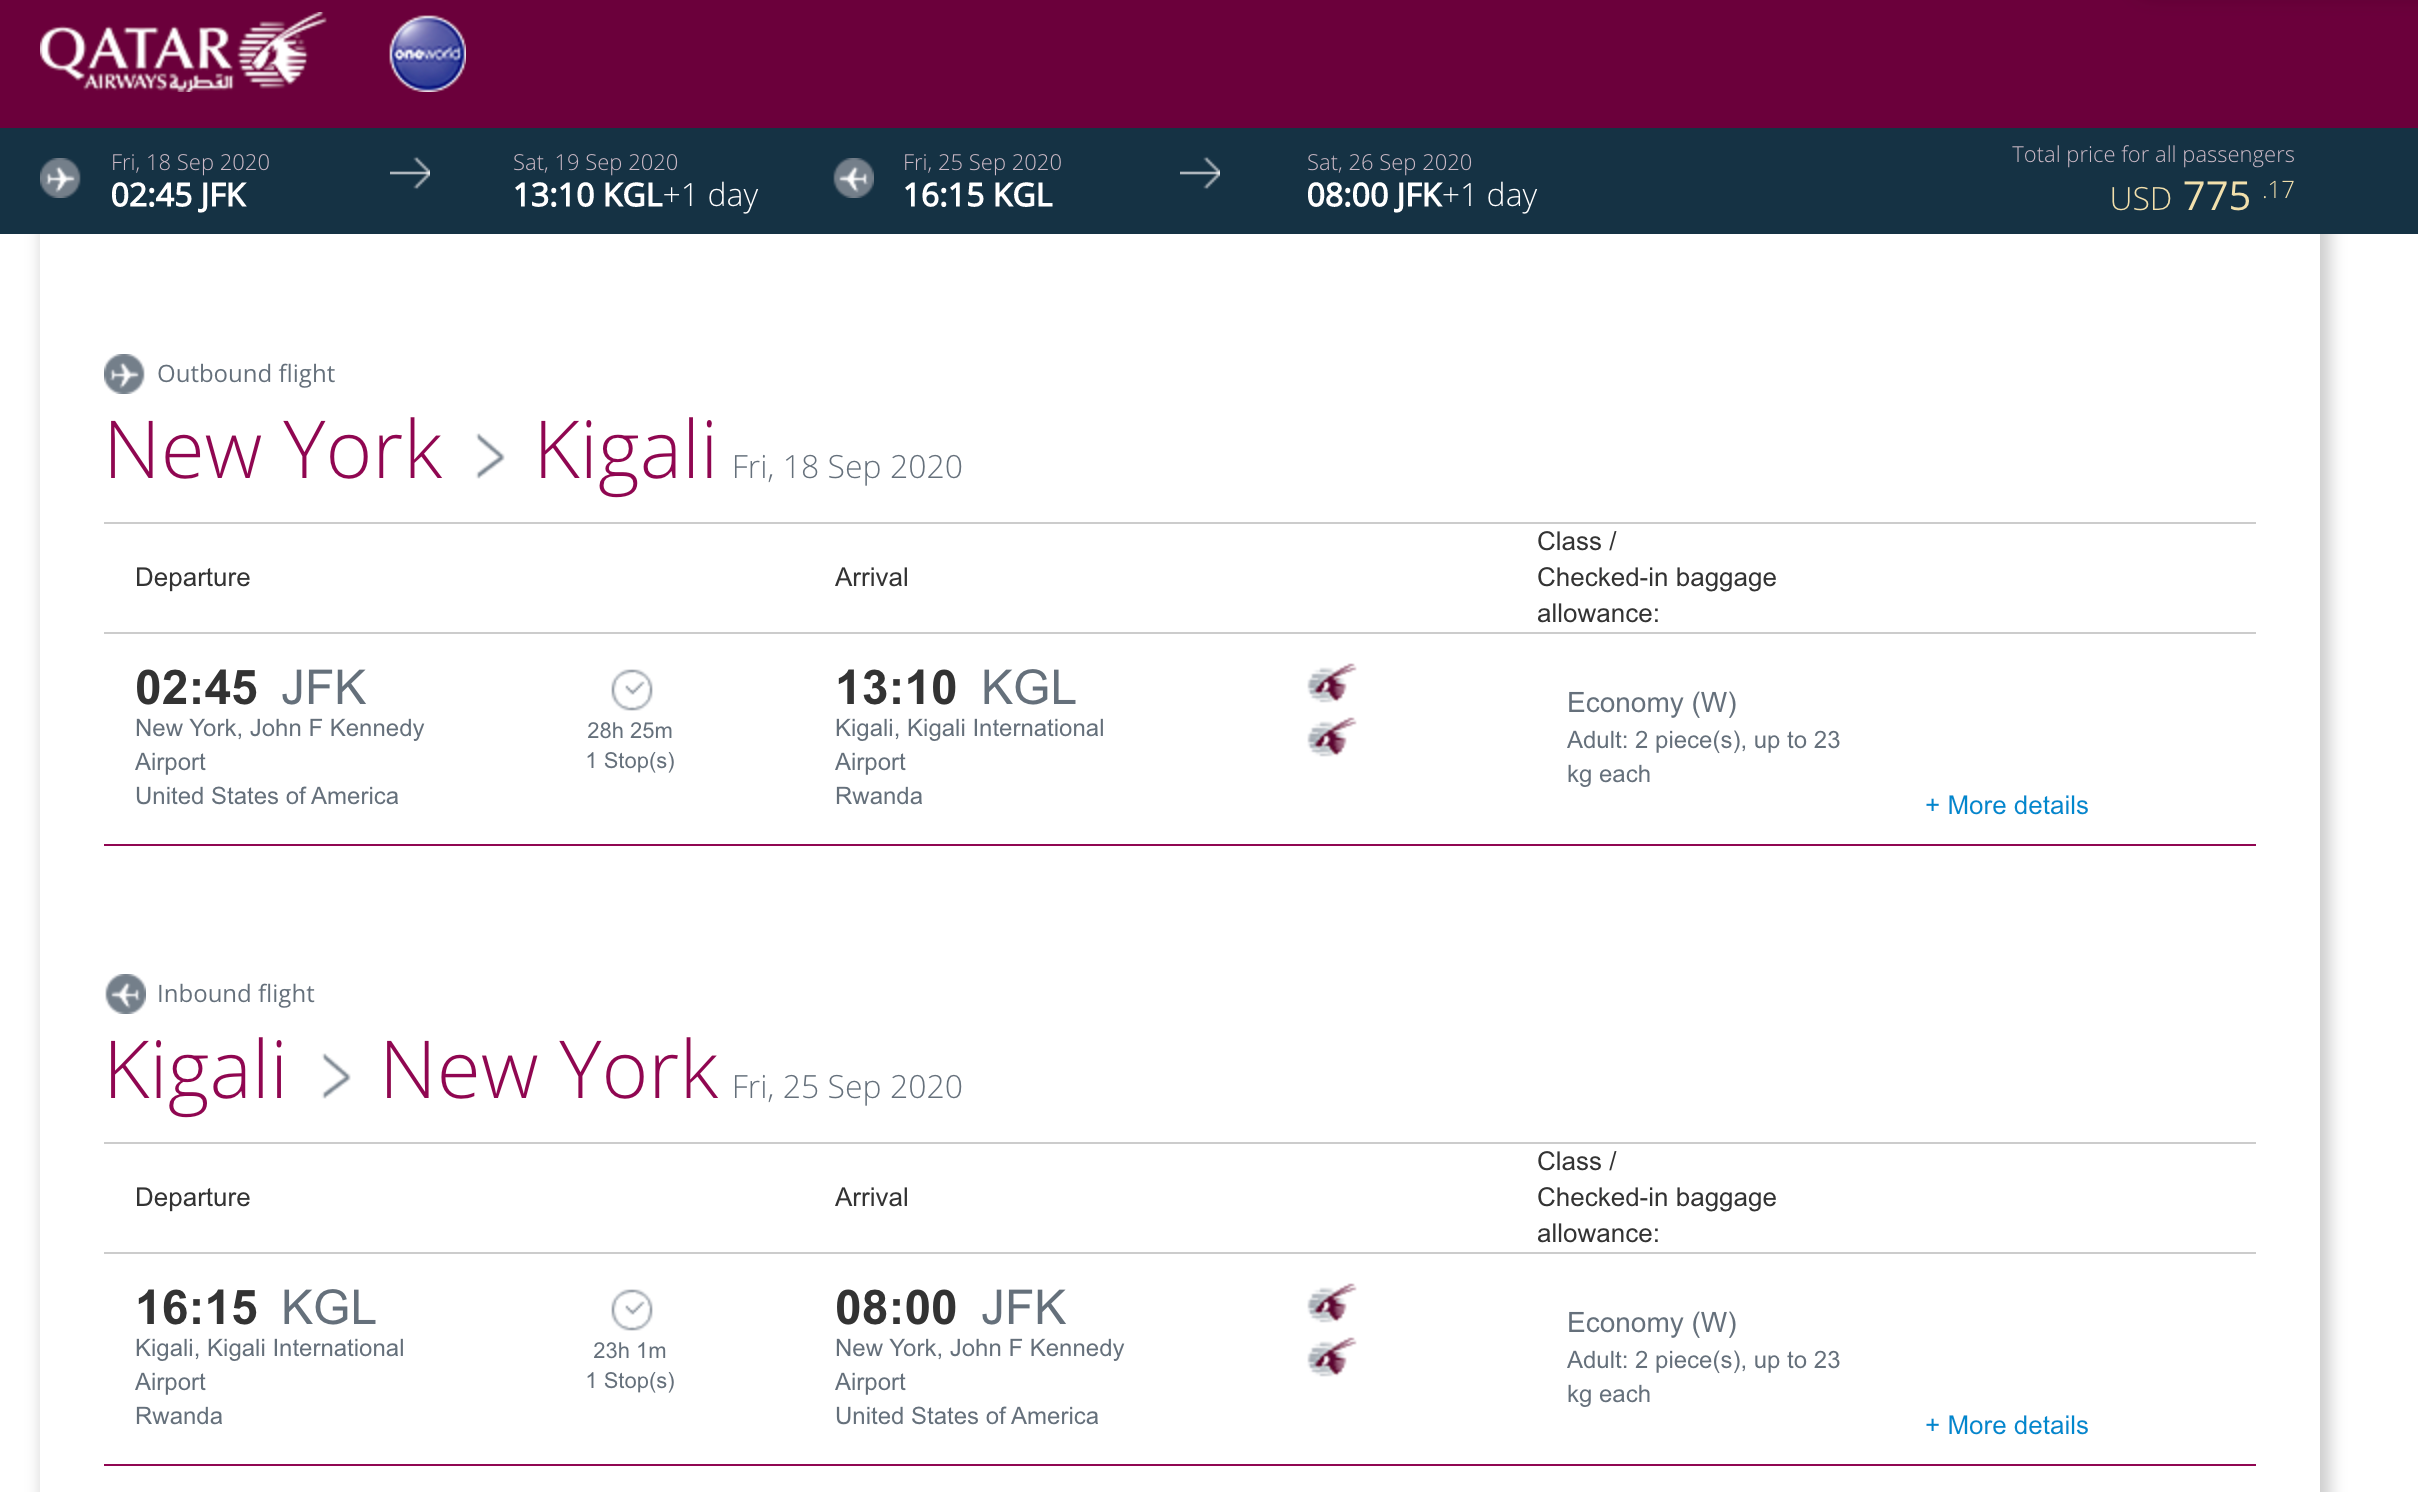Select the 02:45 JFK departure in summary bar
Screen dimensions: 2418x1492
pos(179,195)
